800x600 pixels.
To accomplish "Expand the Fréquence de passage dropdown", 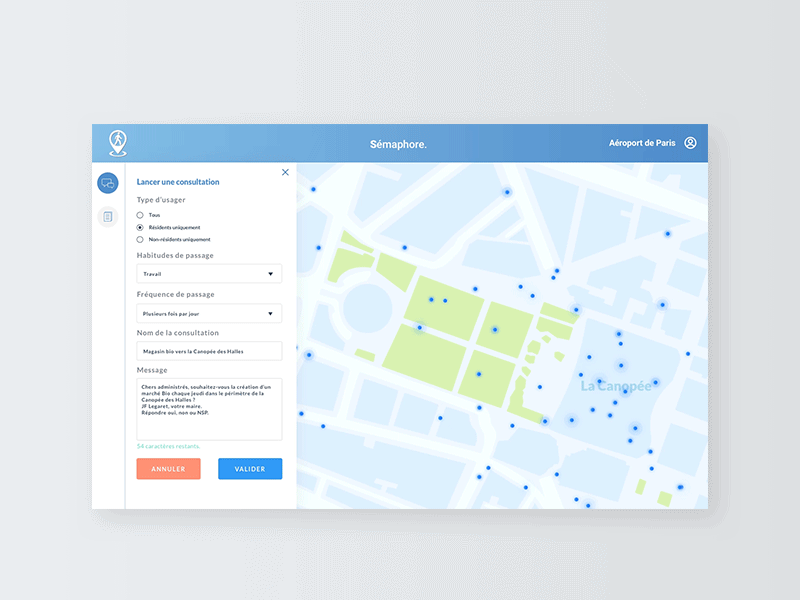I will 209,313.
